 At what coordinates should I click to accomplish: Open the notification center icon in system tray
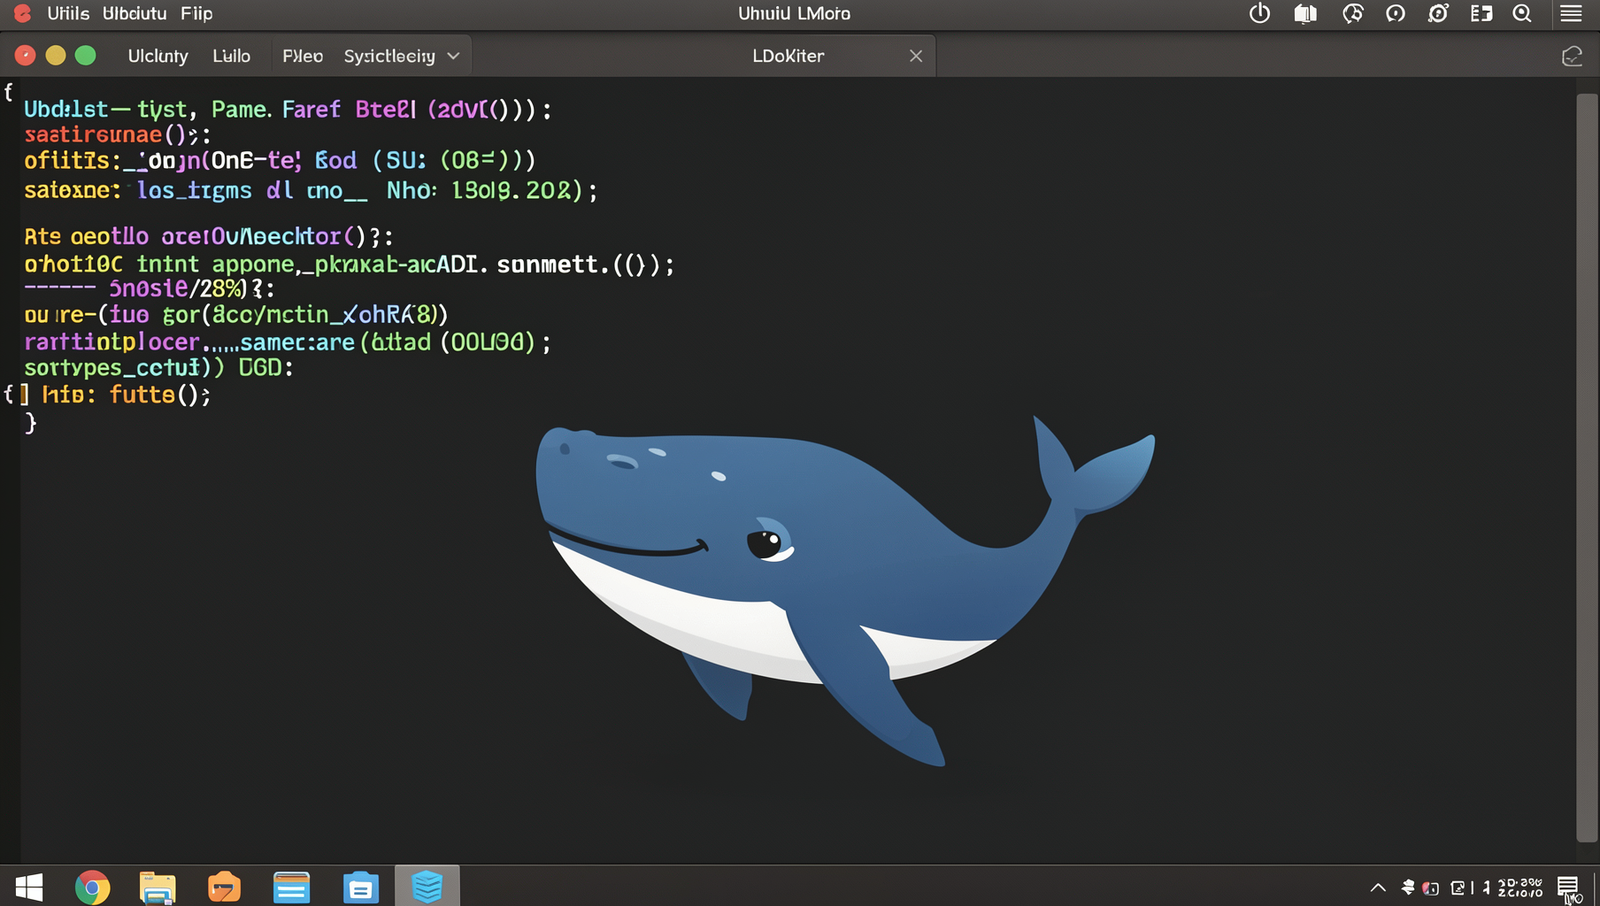pos(1568,888)
